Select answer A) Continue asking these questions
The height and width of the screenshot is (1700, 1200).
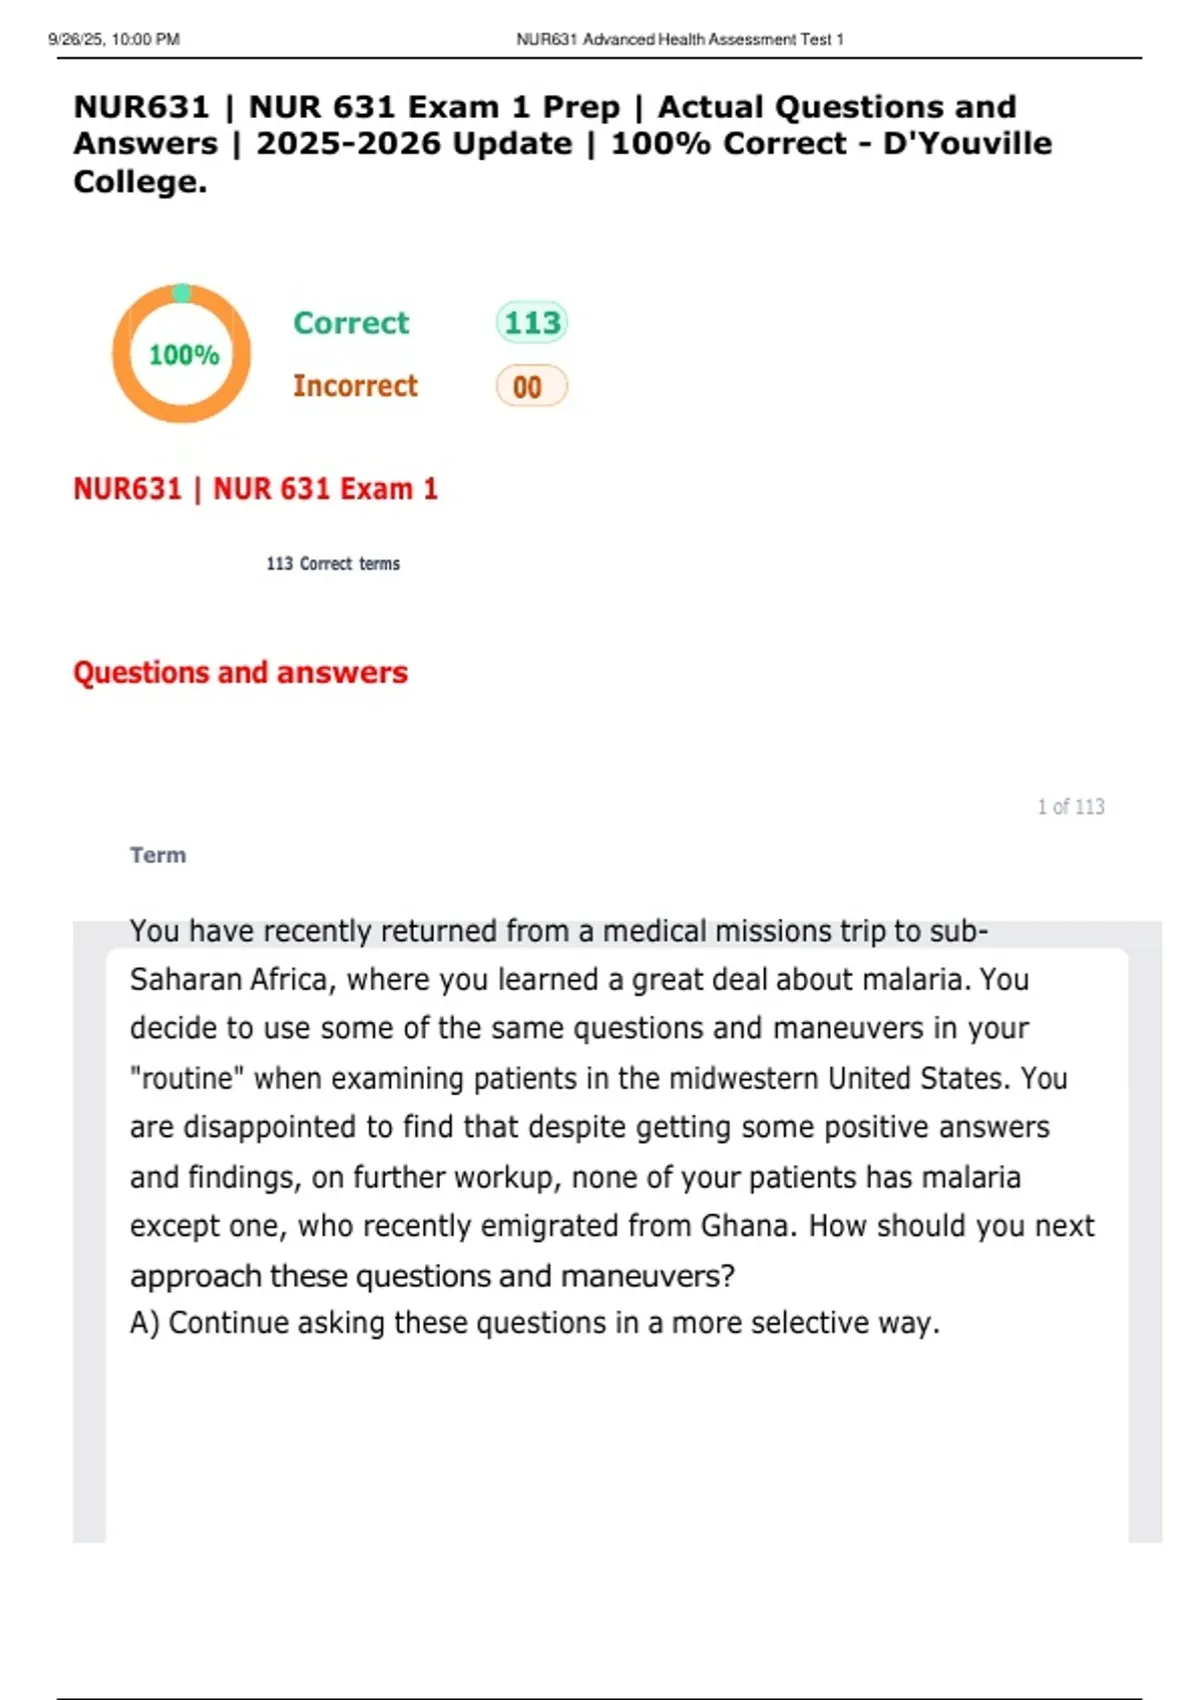click(534, 1323)
